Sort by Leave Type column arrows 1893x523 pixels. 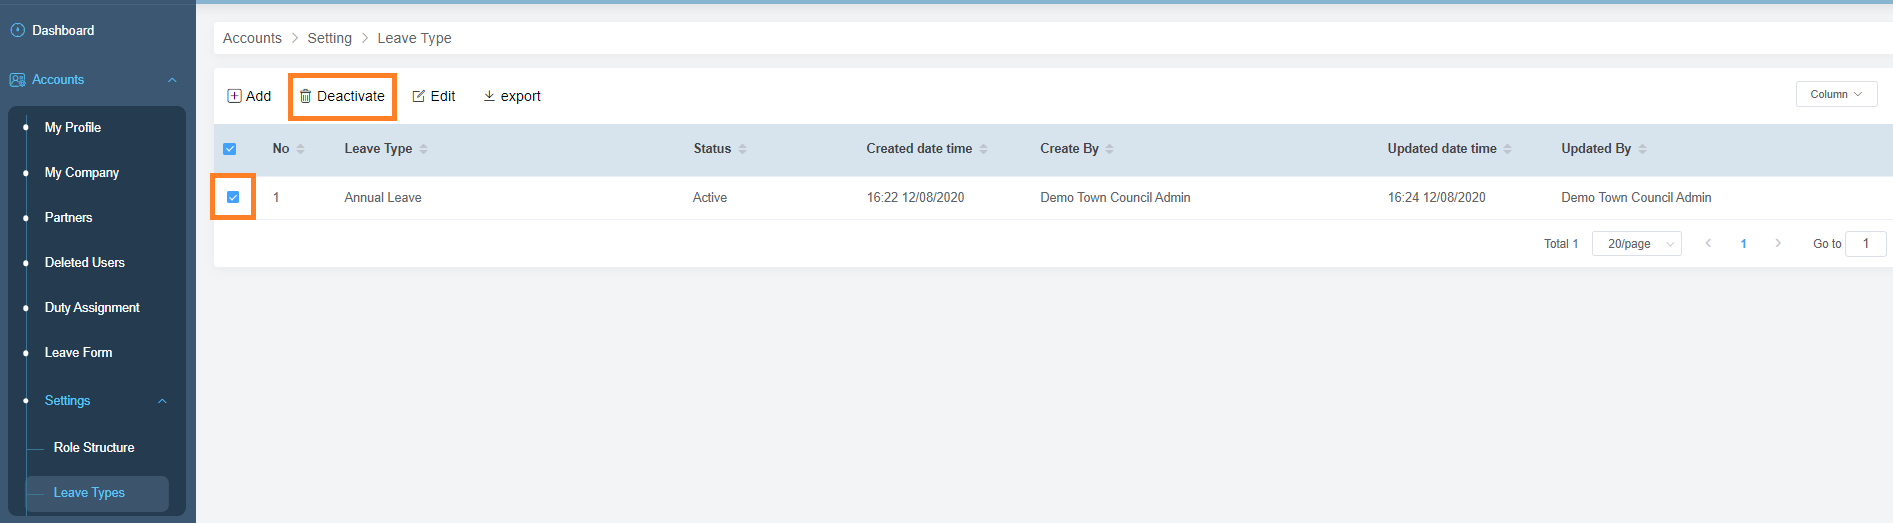pos(423,149)
